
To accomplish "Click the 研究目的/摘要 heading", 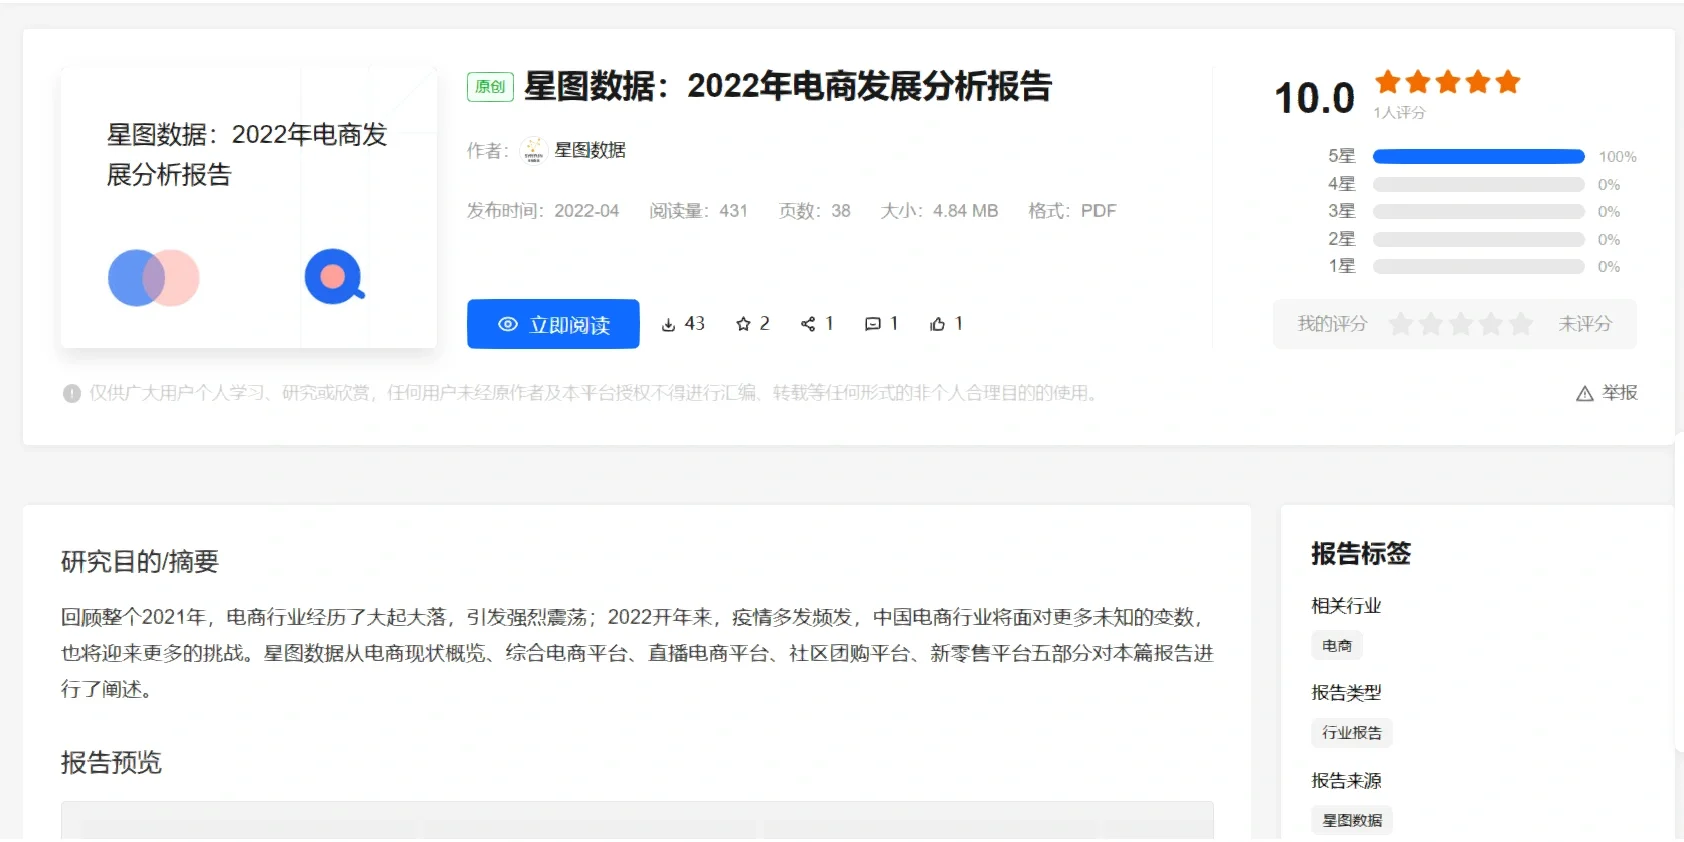I will (x=140, y=562).
